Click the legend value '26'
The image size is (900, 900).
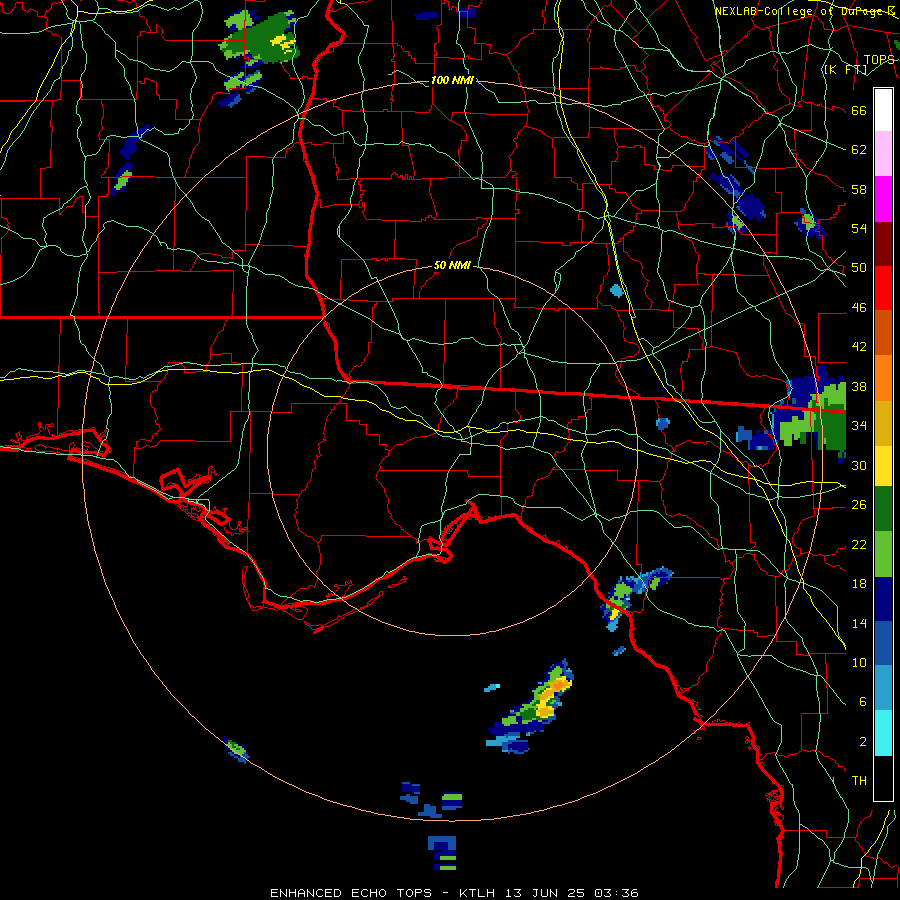[x=859, y=505]
